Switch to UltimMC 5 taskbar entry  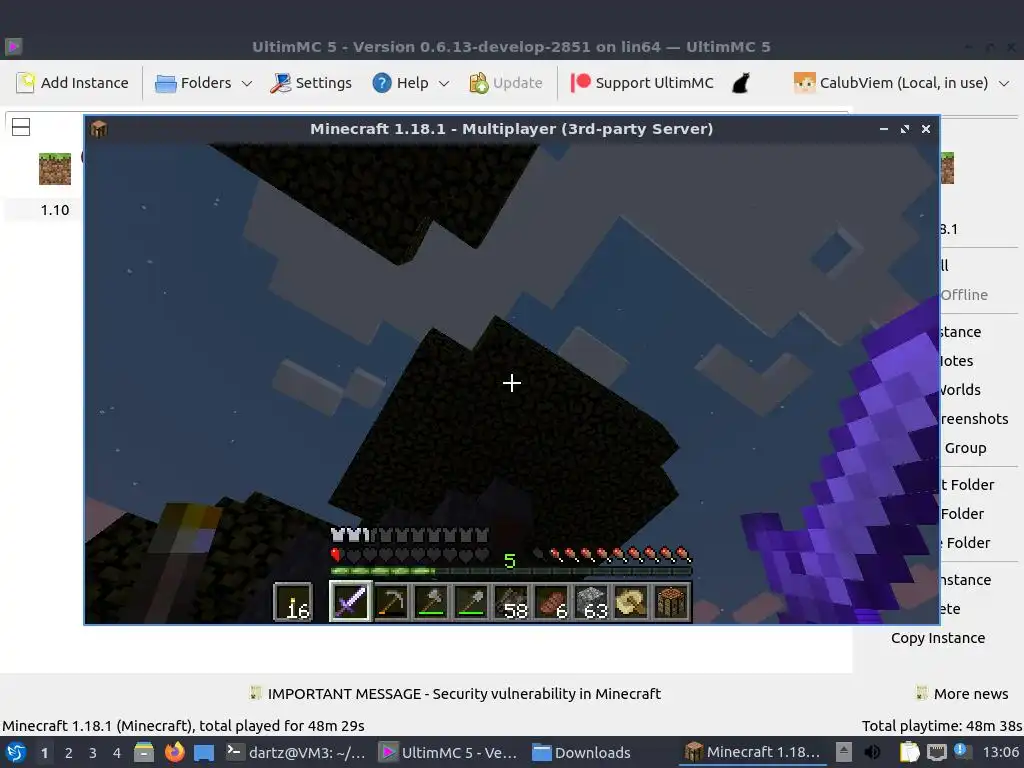tap(449, 752)
